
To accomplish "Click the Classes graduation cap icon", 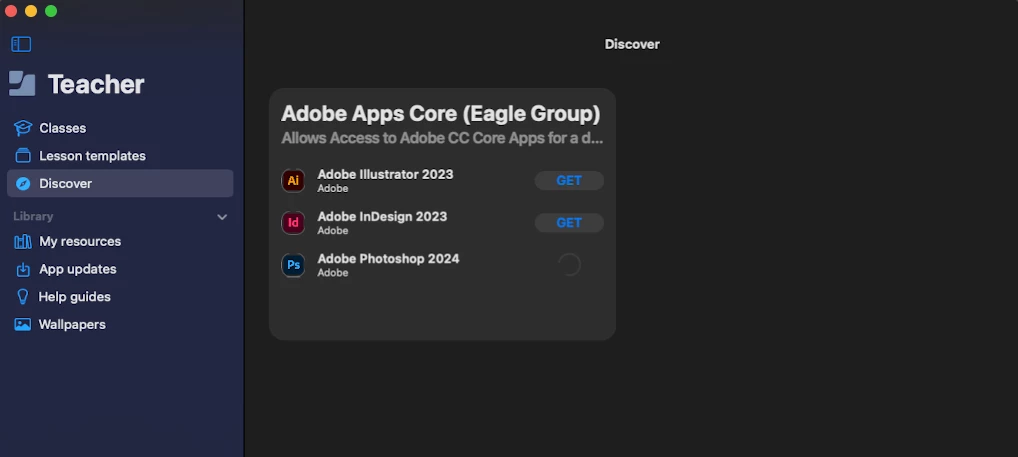I will click(23, 128).
